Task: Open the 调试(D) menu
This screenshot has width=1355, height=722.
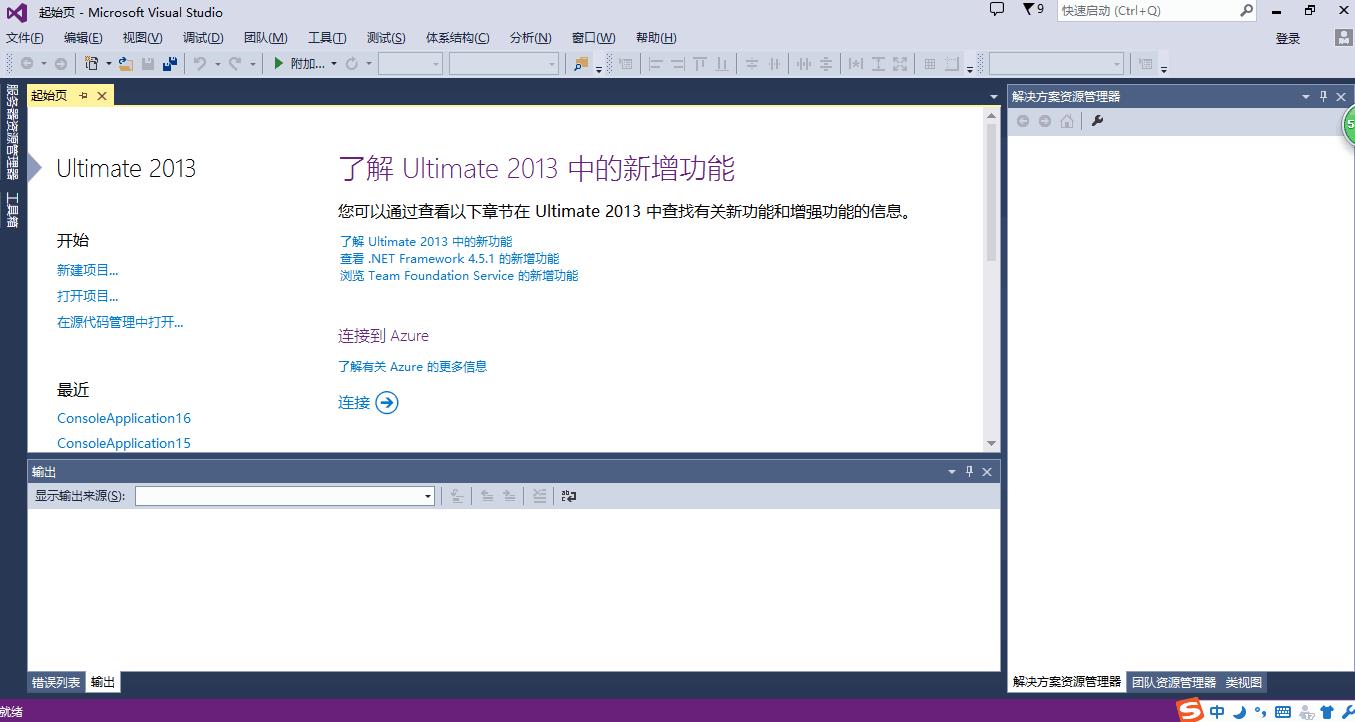Action: pos(203,38)
